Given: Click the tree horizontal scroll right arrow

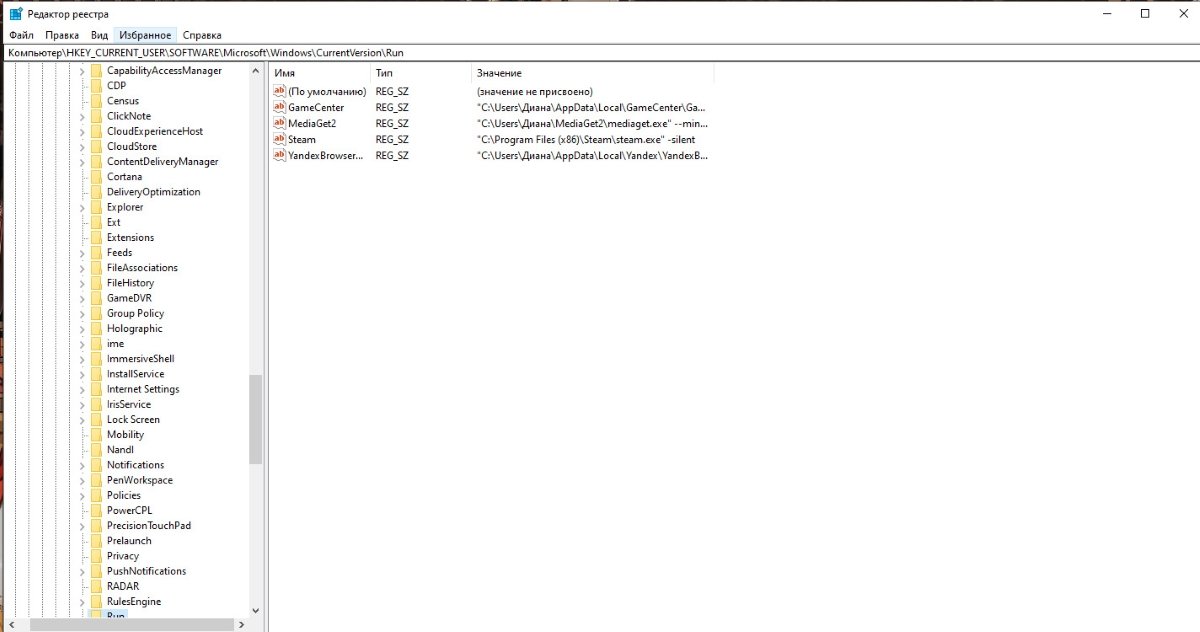Looking at the screenshot, I should tap(241, 625).
